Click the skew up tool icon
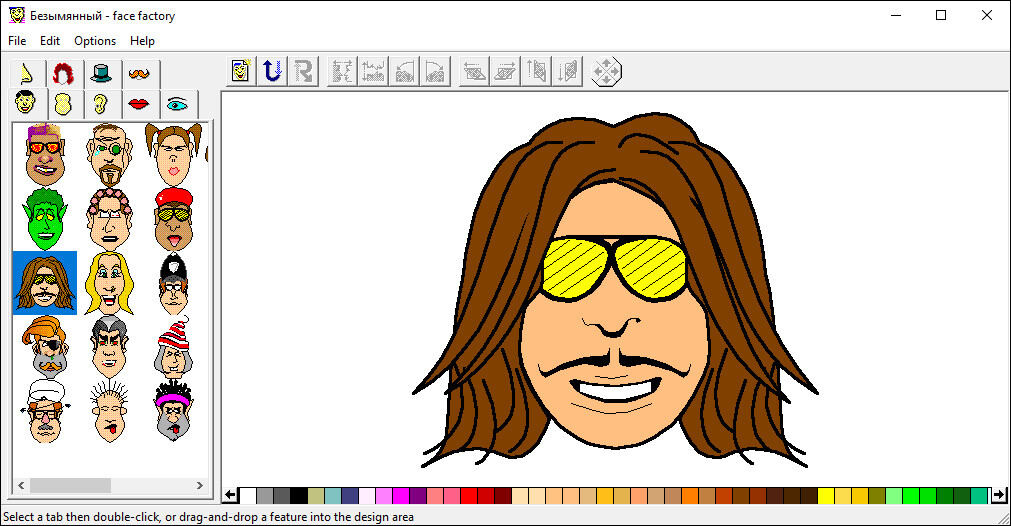 click(x=535, y=71)
